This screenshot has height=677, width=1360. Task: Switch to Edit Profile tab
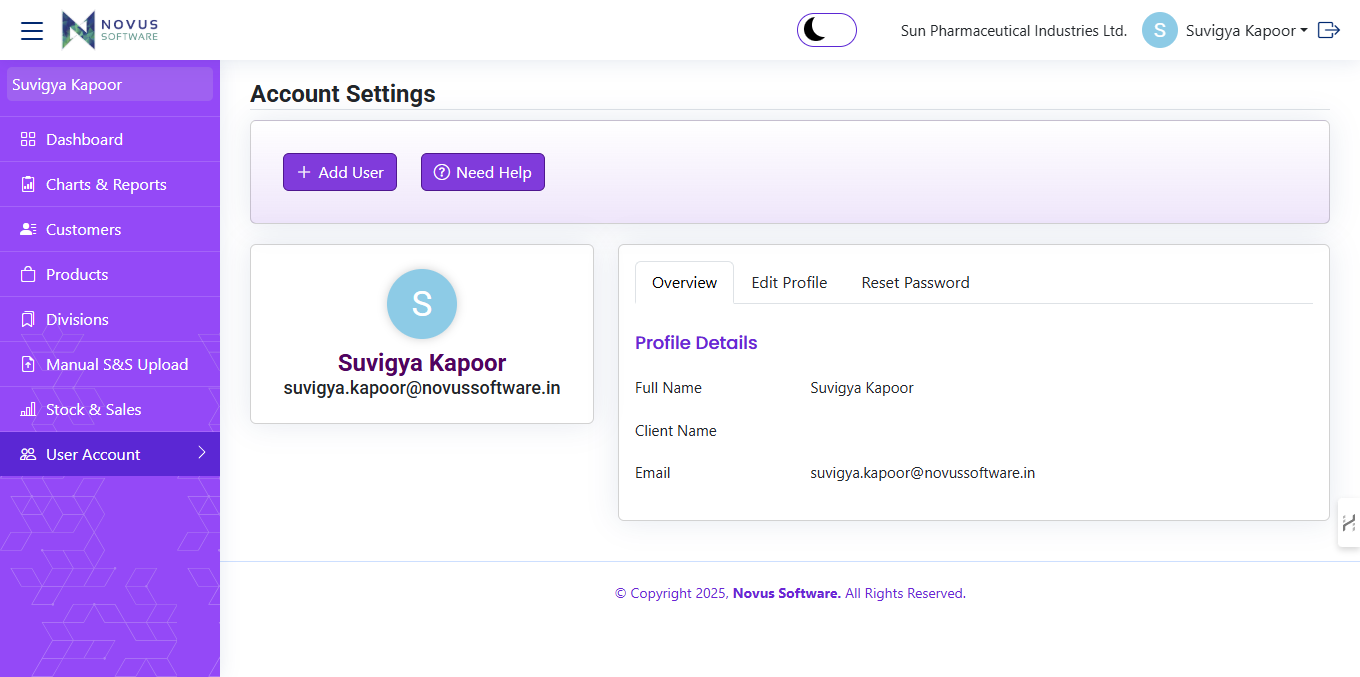[x=789, y=282]
